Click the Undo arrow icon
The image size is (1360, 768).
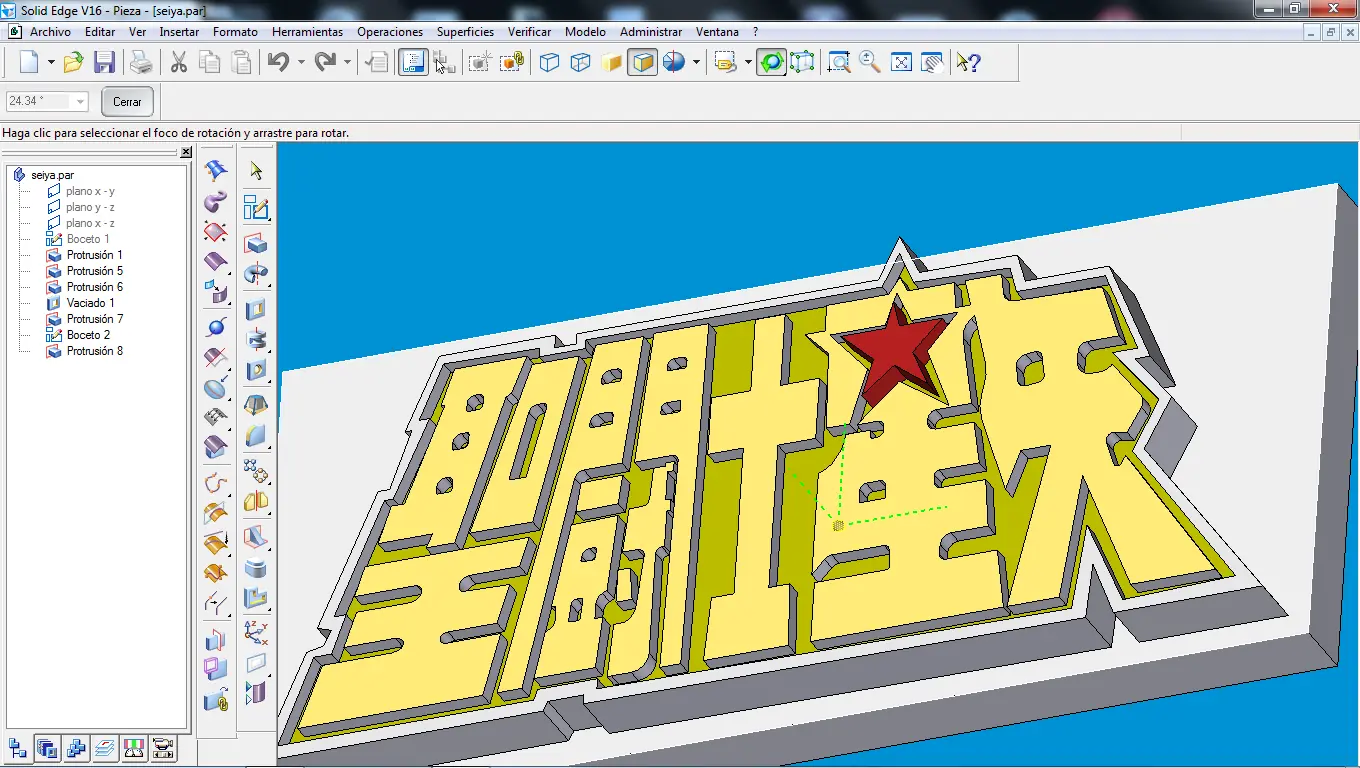click(x=277, y=63)
